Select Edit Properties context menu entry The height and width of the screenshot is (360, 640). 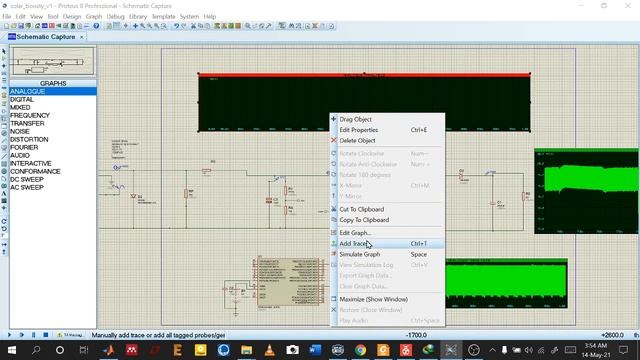(x=387, y=130)
